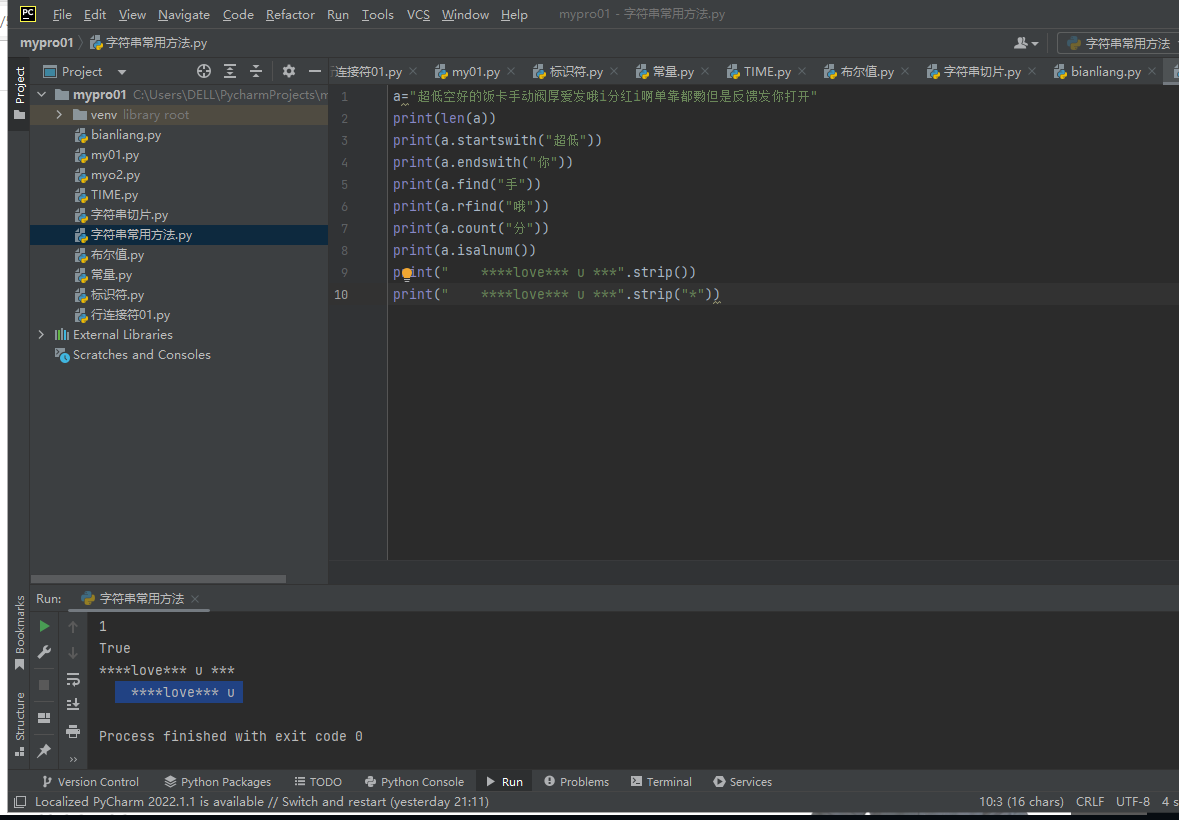
Task: Click CRLF line separator in status bar
Action: [x=1090, y=802]
